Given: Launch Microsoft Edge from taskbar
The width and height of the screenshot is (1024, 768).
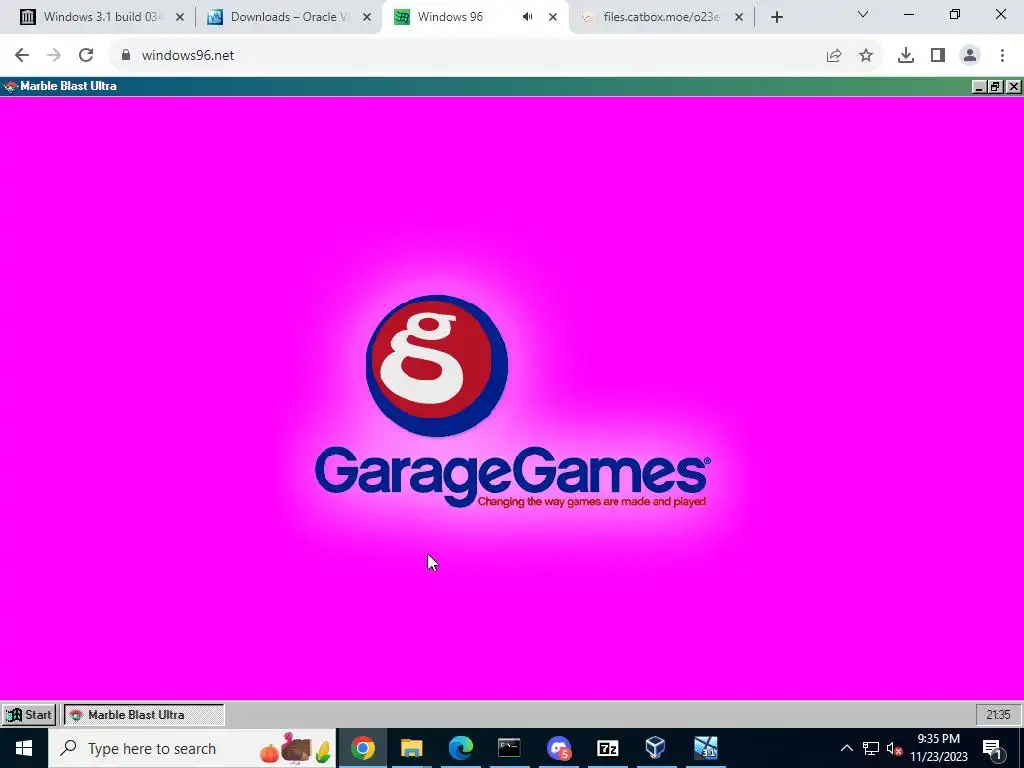Looking at the screenshot, I should point(460,748).
